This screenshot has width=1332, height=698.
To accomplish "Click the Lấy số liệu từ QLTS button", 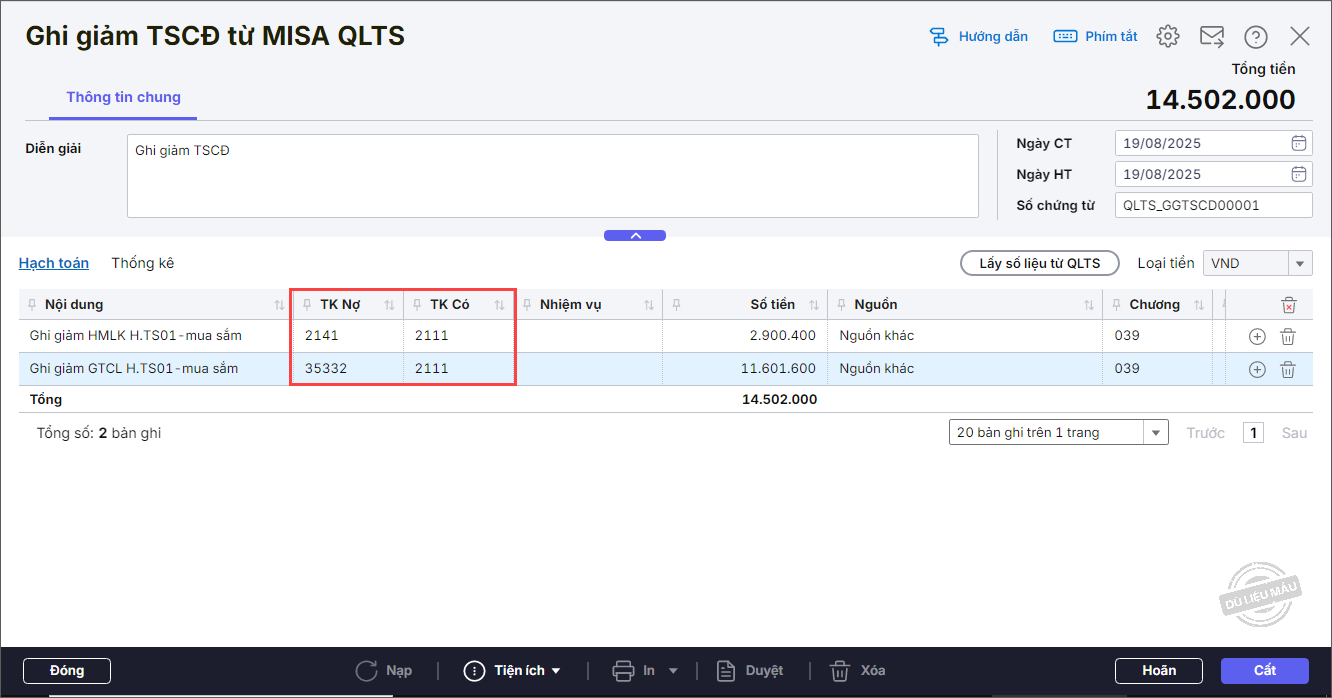I will coord(1039,263).
